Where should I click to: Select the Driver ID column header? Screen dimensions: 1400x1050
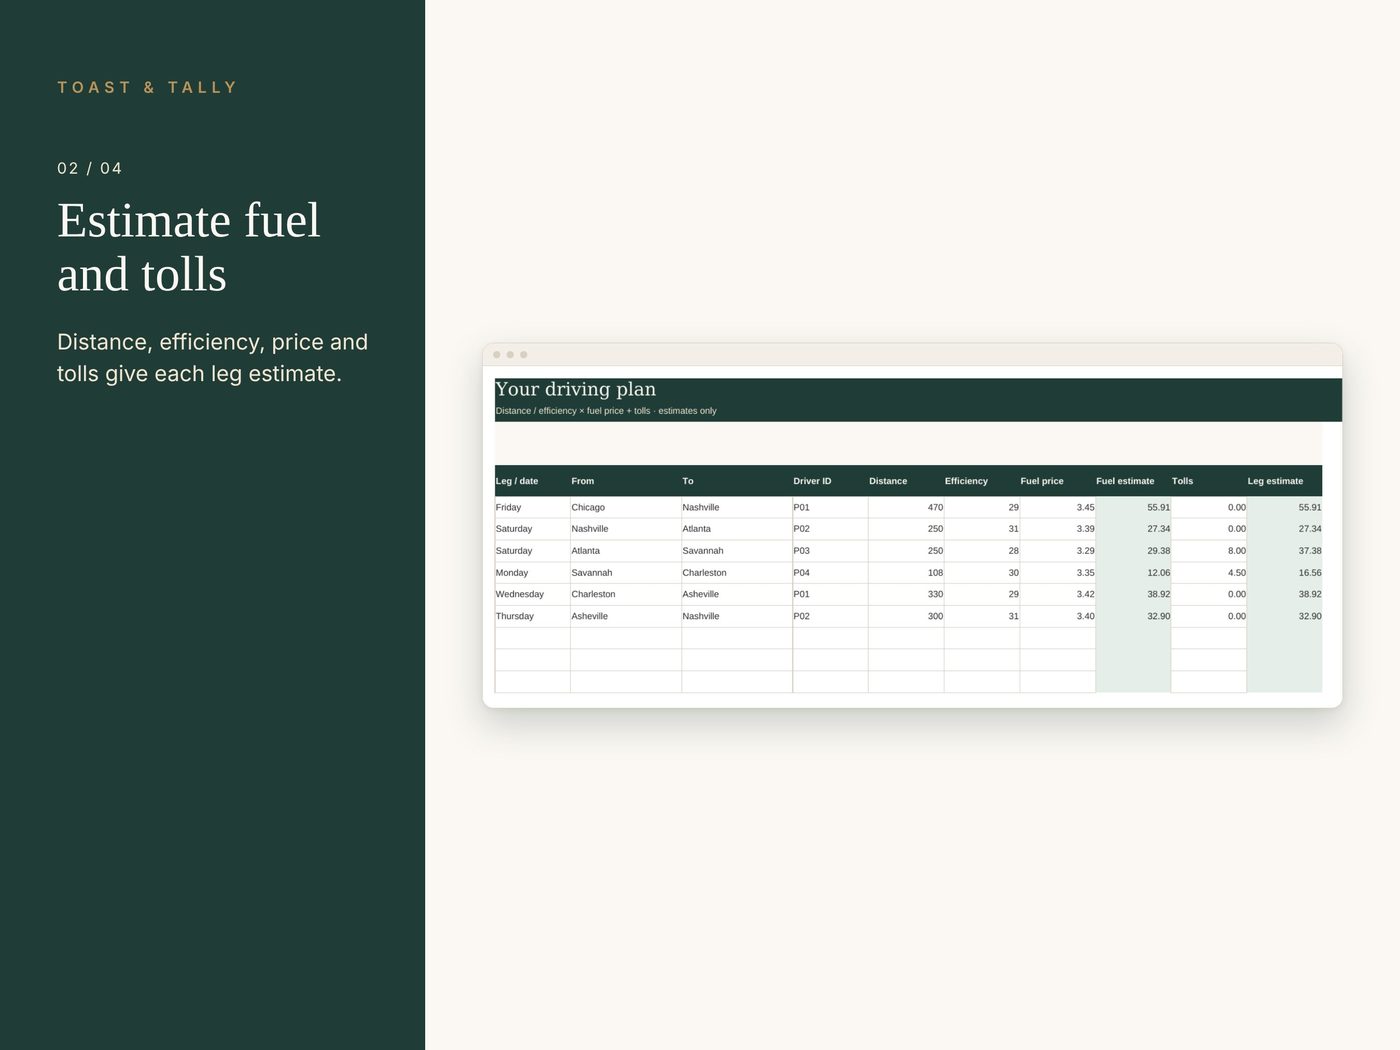830,481
